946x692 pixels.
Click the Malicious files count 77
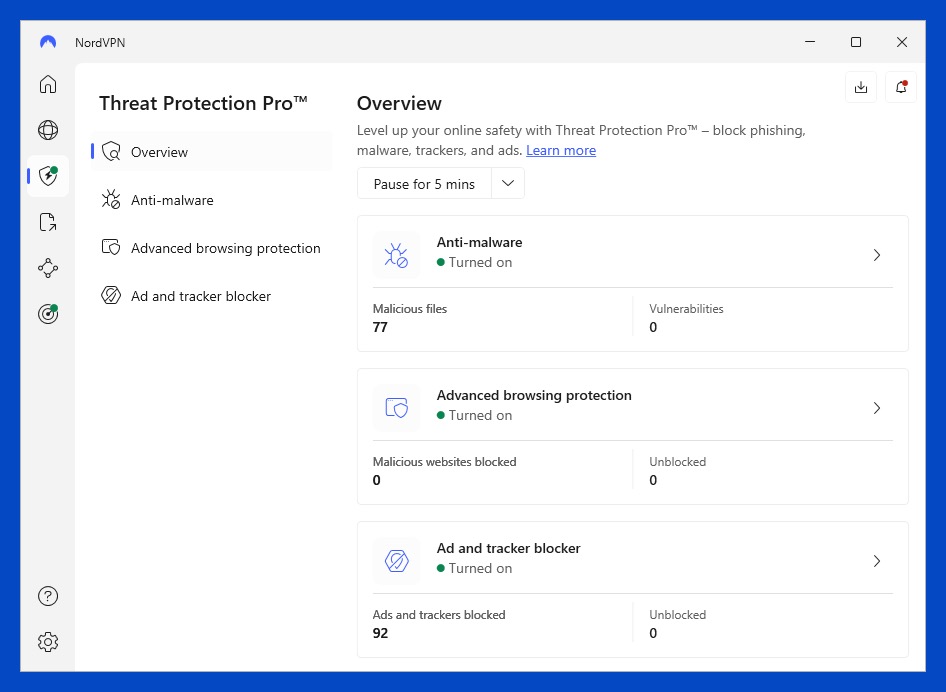380,327
